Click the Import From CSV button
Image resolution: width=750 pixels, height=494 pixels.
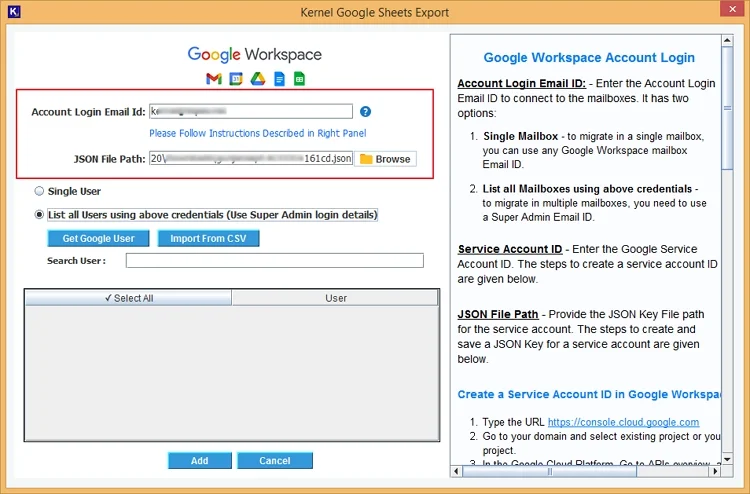click(208, 238)
